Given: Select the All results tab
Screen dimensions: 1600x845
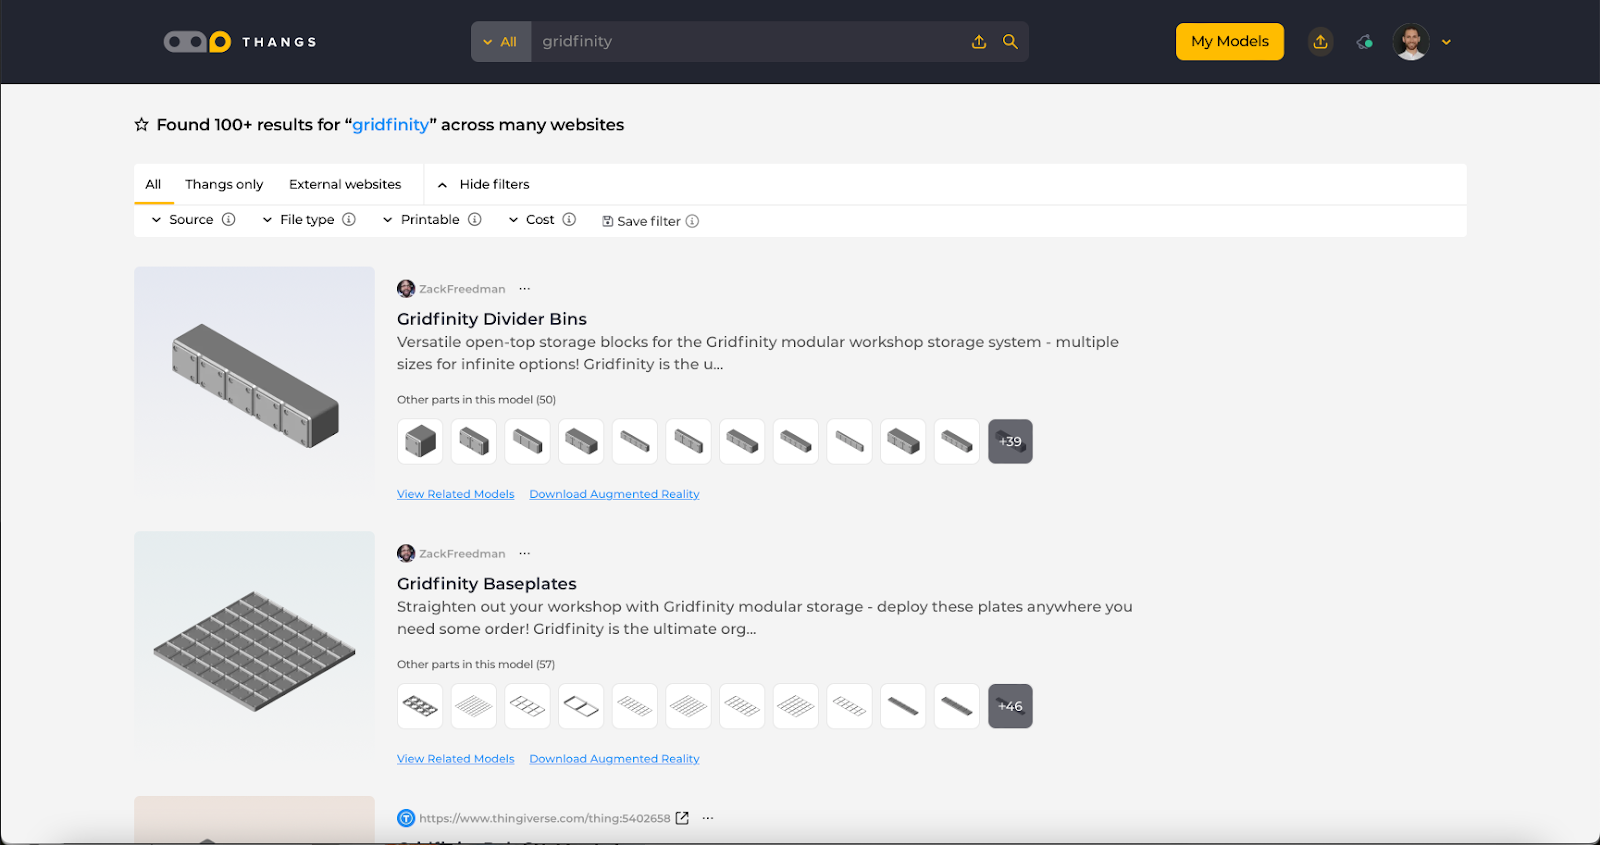Looking at the screenshot, I should [153, 184].
